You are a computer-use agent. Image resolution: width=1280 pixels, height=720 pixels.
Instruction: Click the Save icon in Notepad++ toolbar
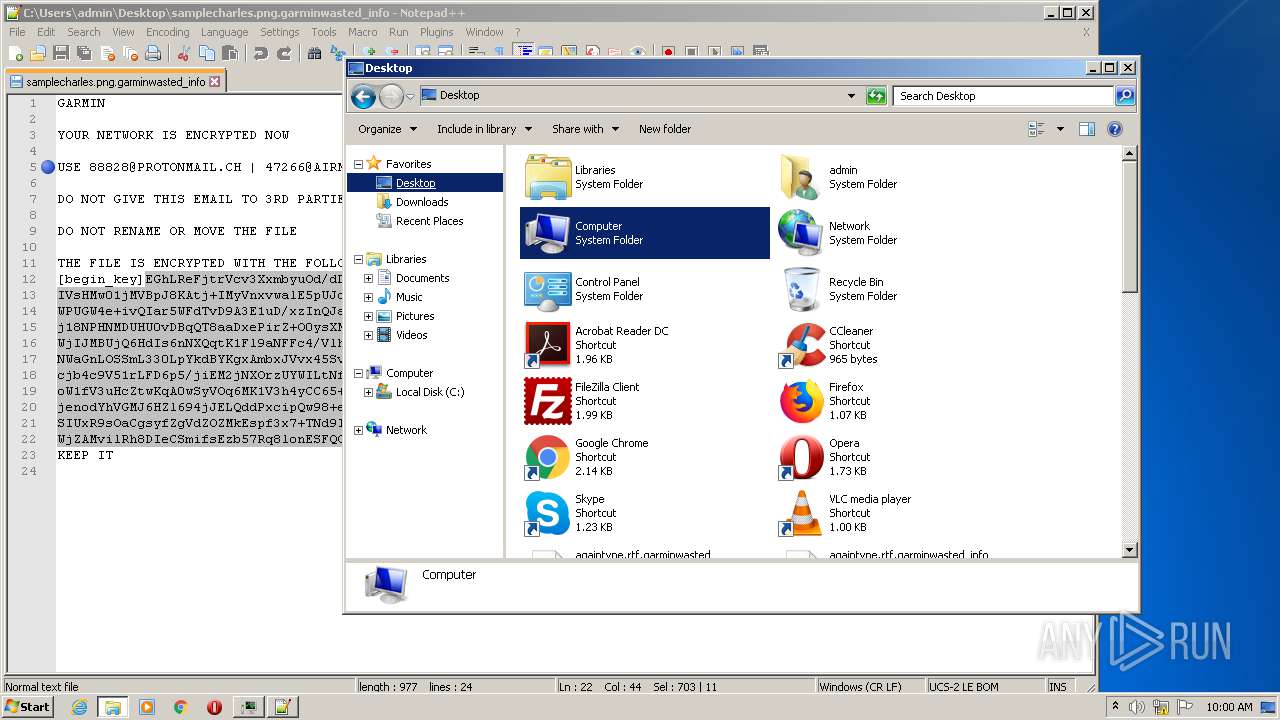[61, 53]
